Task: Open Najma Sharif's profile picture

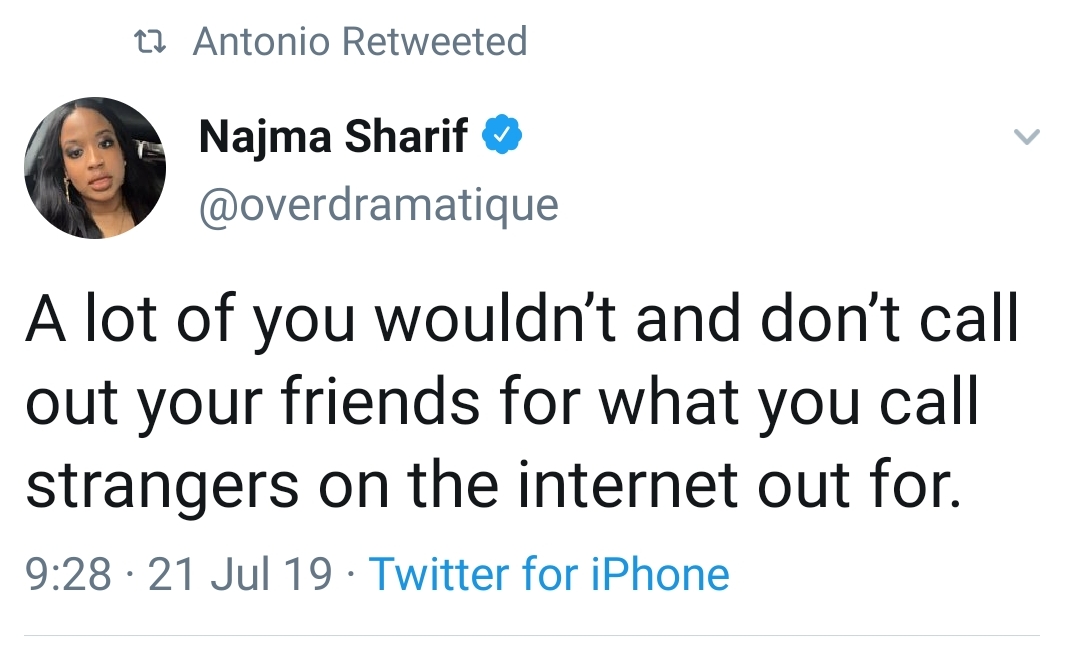Action: [x=94, y=168]
